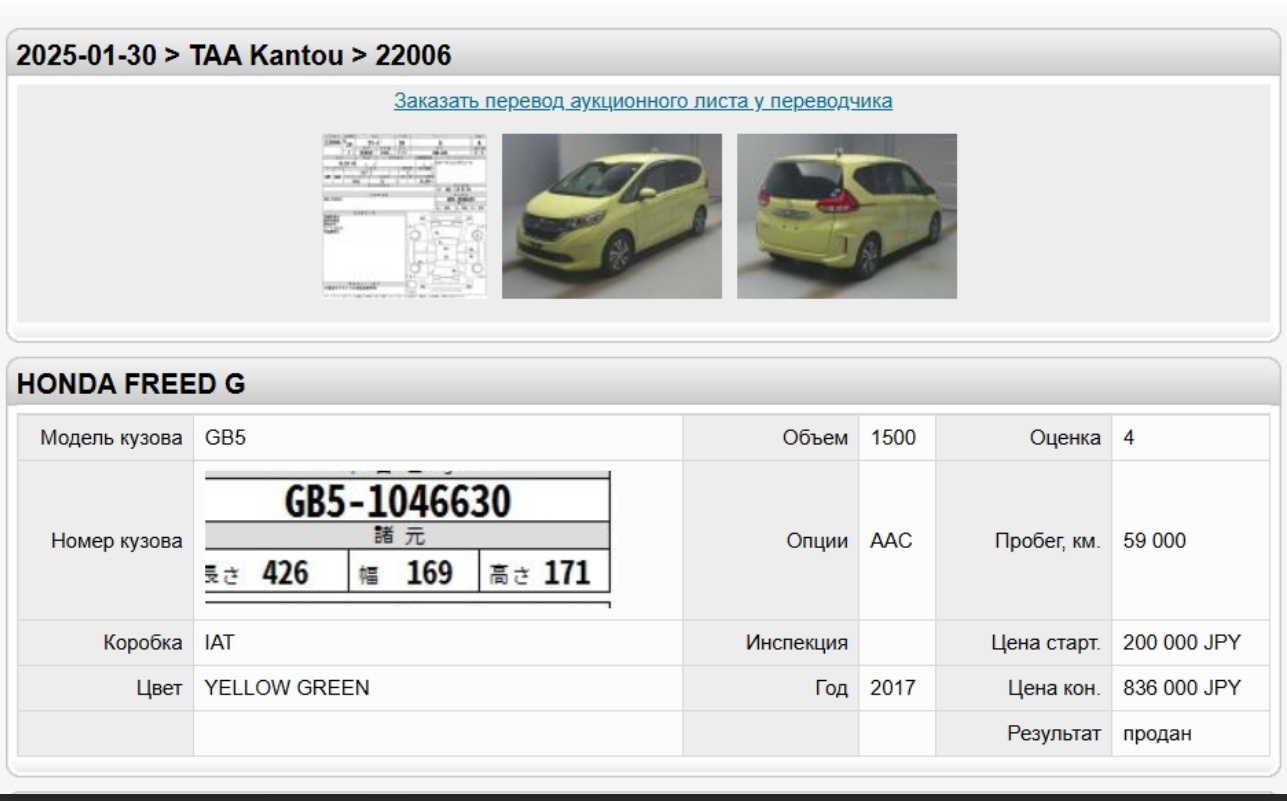Click the mileage value 59 000
Screen dimensions: 1287x801
pyautogui.click(x=1155, y=541)
